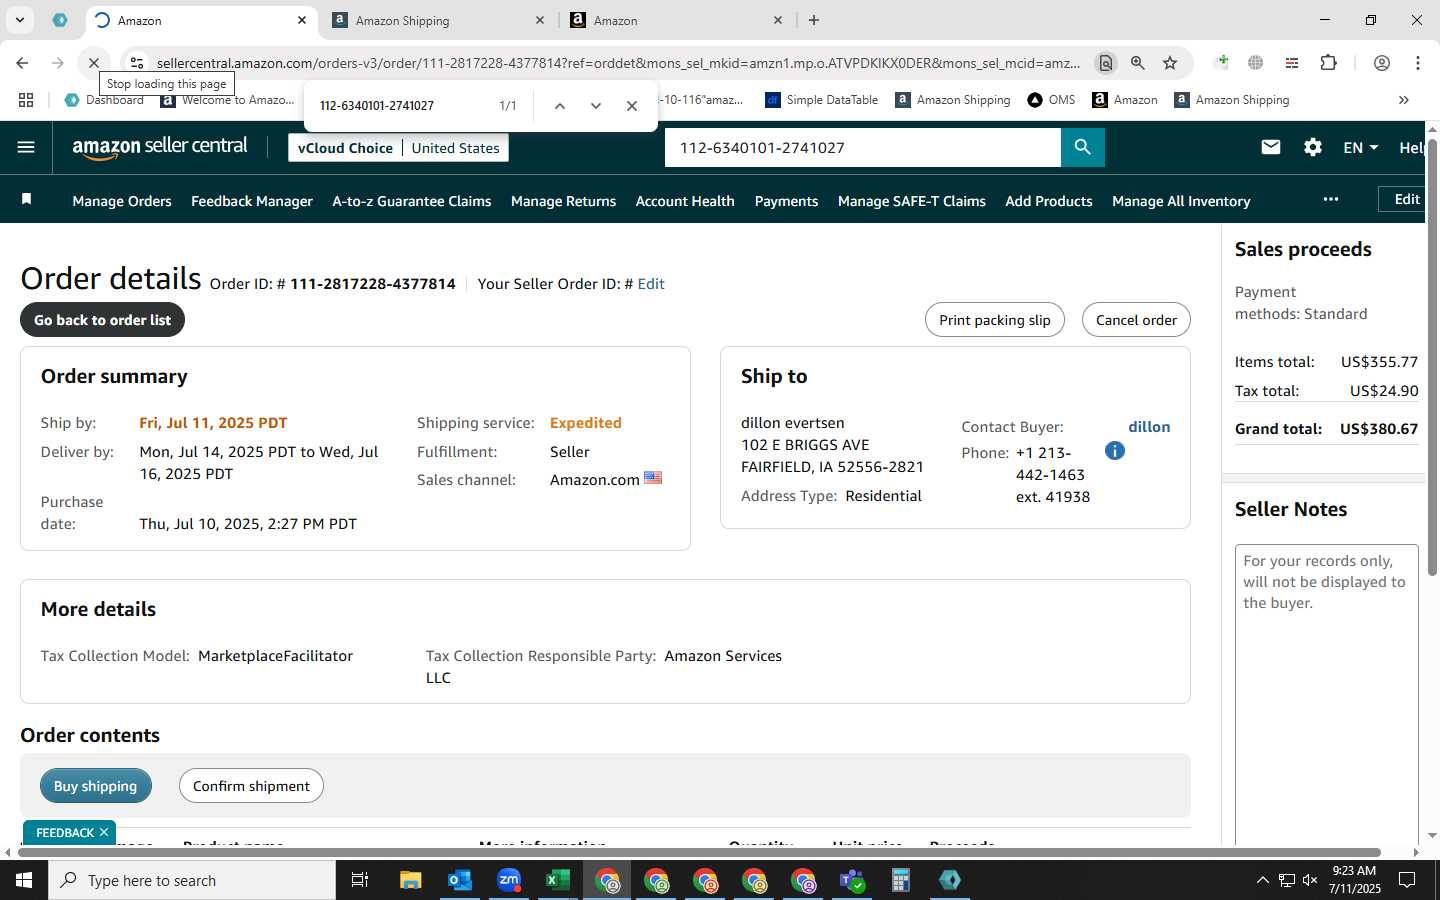Show more bookmarks with the chevron
Image resolution: width=1440 pixels, height=900 pixels.
click(x=1403, y=100)
